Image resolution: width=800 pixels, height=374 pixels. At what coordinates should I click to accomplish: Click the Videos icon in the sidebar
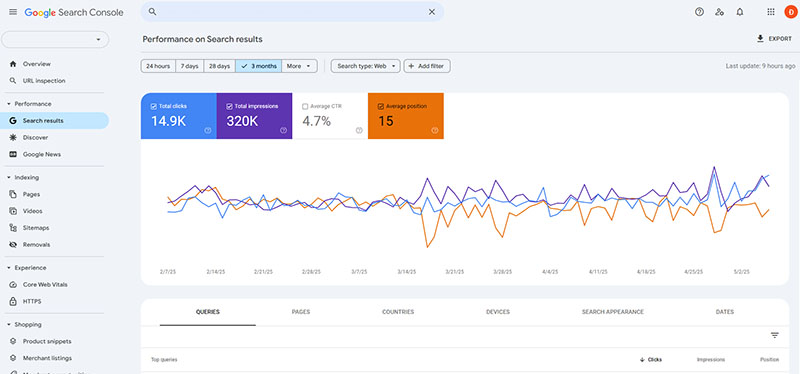click(x=13, y=211)
